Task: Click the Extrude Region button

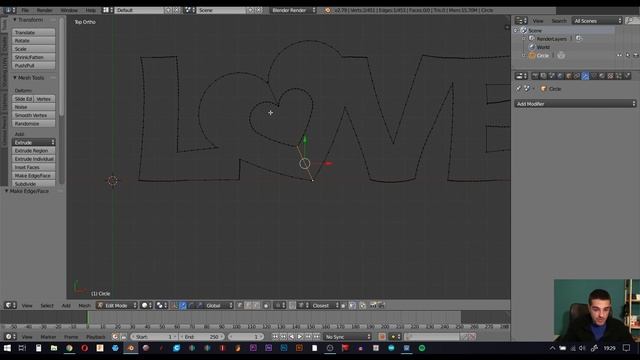Action: tap(33, 151)
